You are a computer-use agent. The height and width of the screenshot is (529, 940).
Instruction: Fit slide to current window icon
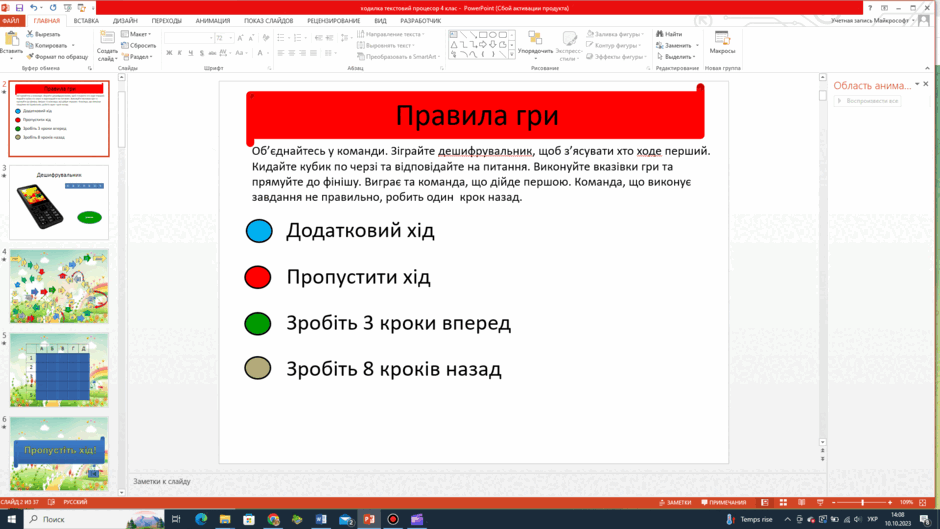923,503
